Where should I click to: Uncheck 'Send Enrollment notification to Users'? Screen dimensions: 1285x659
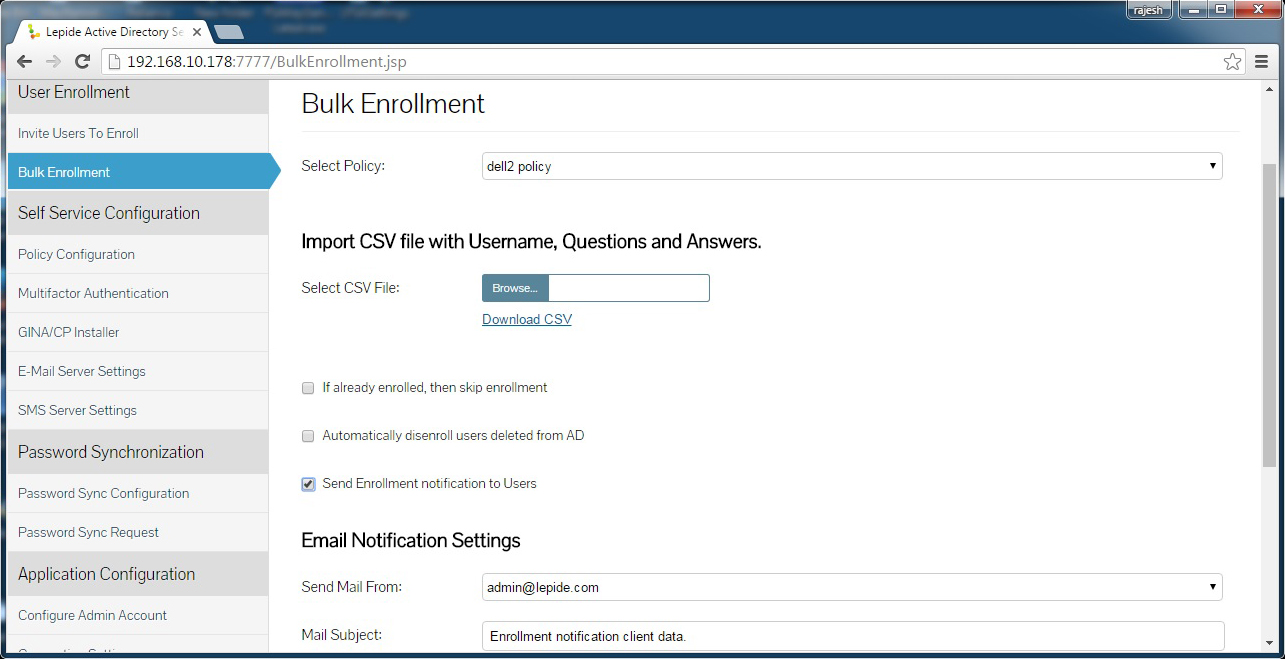coord(308,484)
